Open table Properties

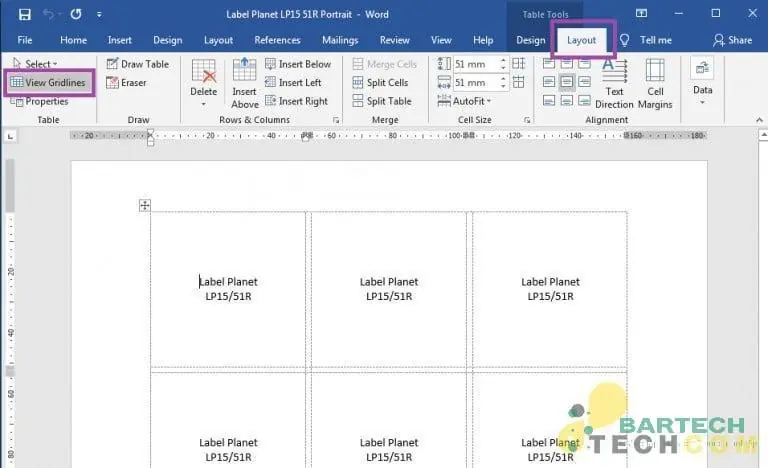click(40, 101)
